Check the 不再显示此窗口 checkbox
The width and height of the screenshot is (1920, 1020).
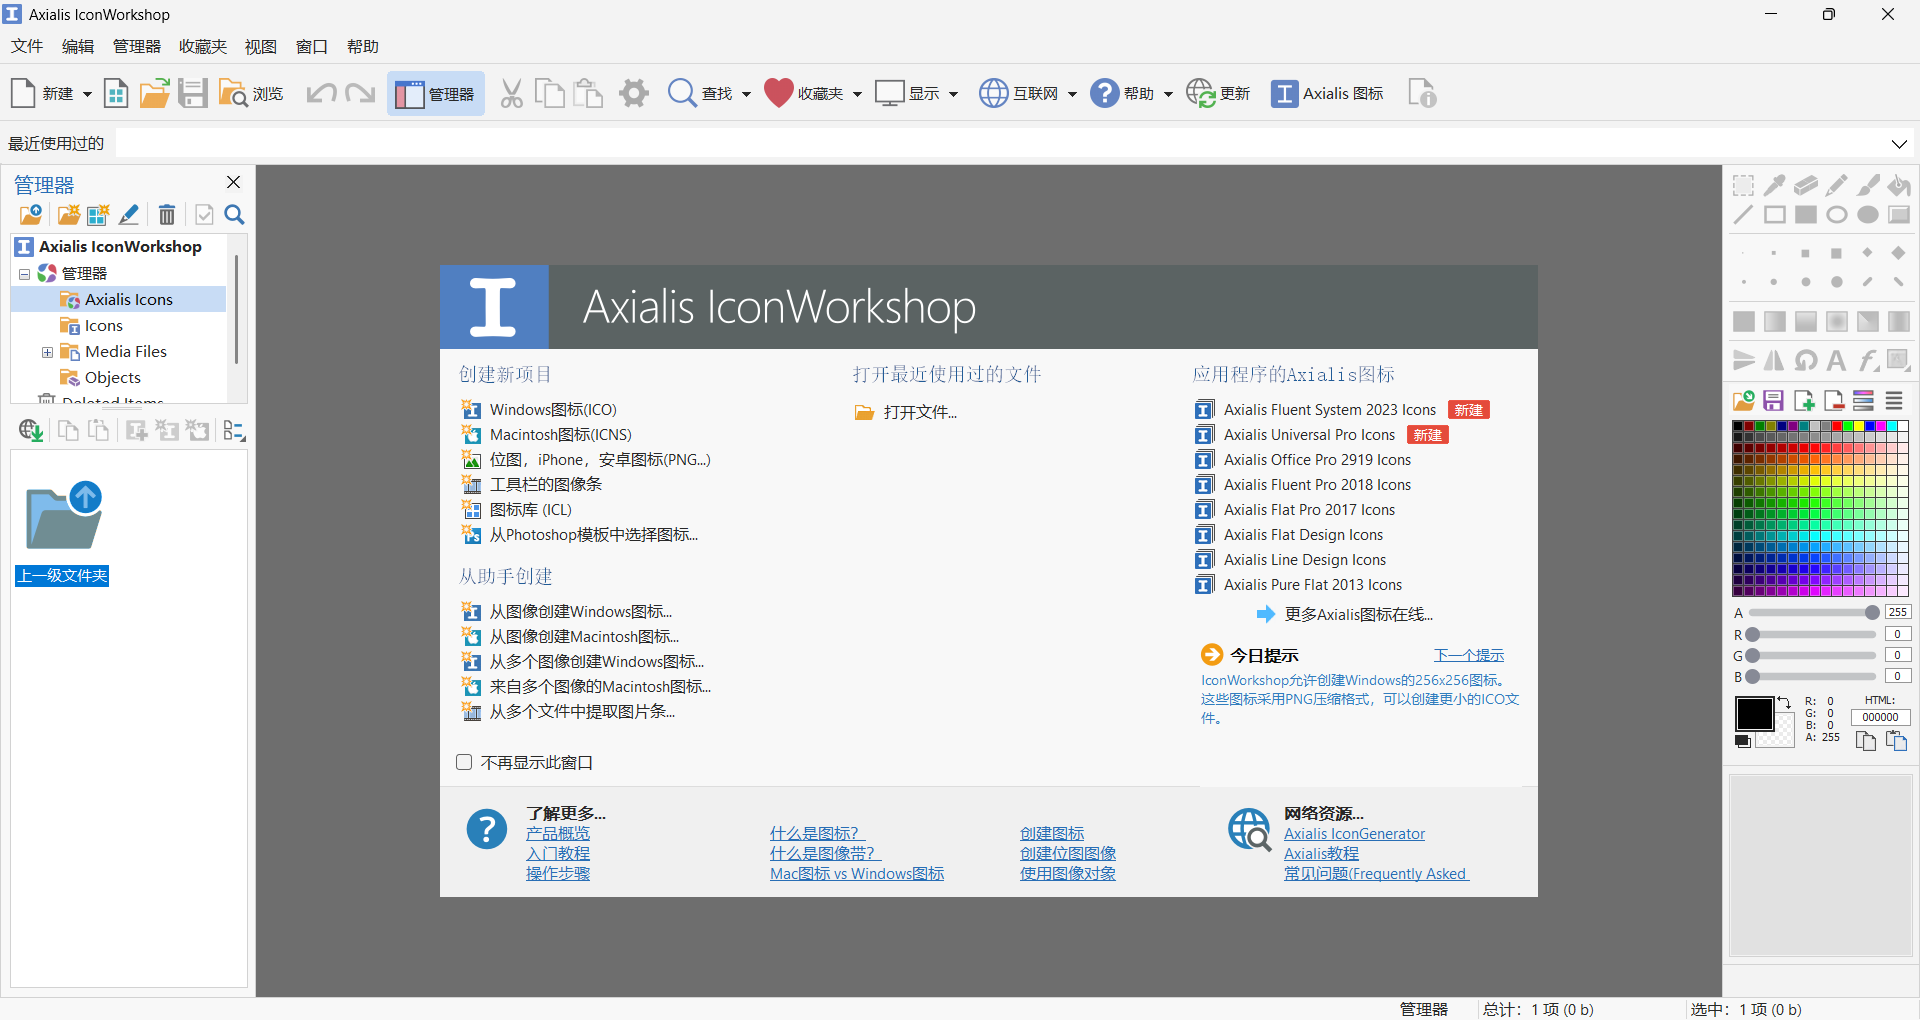[x=464, y=762]
